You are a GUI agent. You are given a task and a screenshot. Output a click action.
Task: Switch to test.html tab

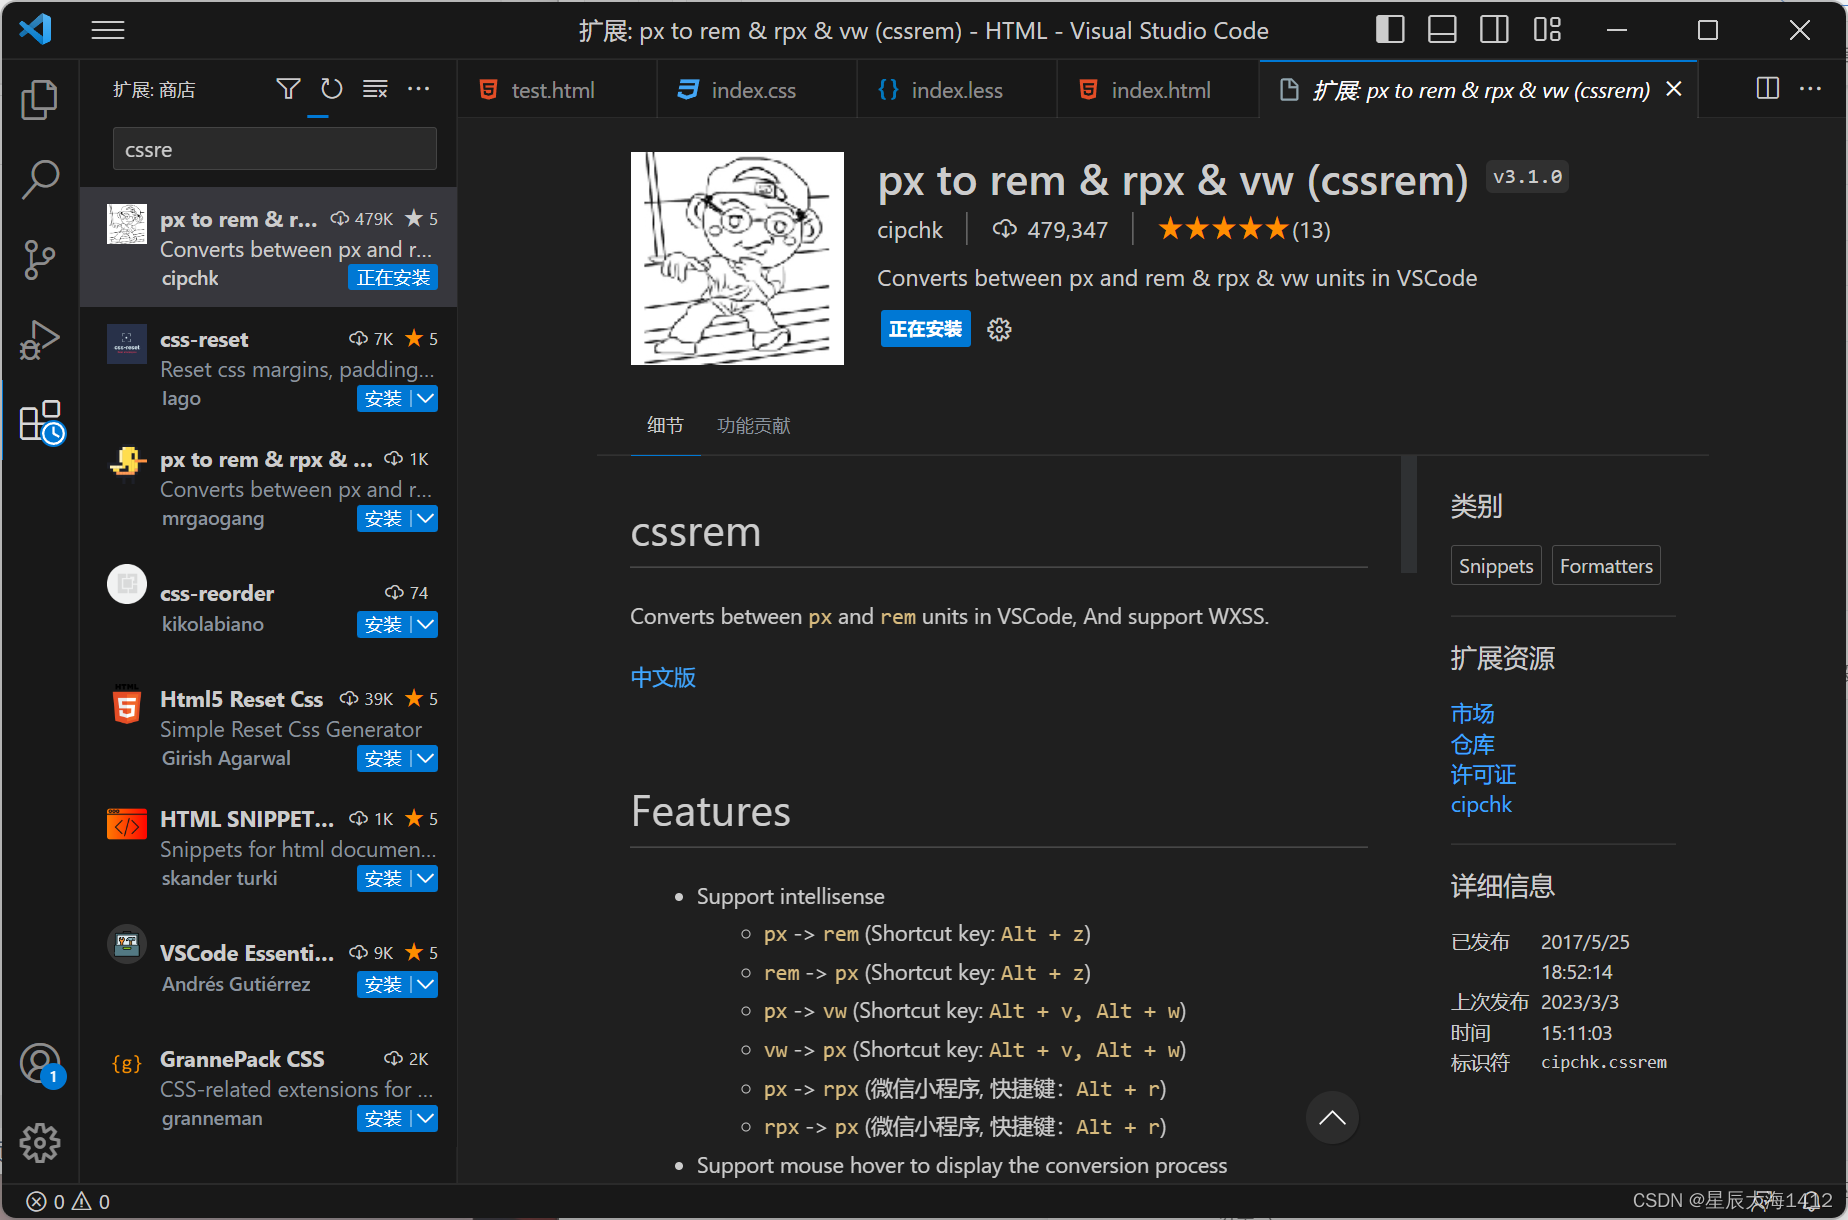557,90
